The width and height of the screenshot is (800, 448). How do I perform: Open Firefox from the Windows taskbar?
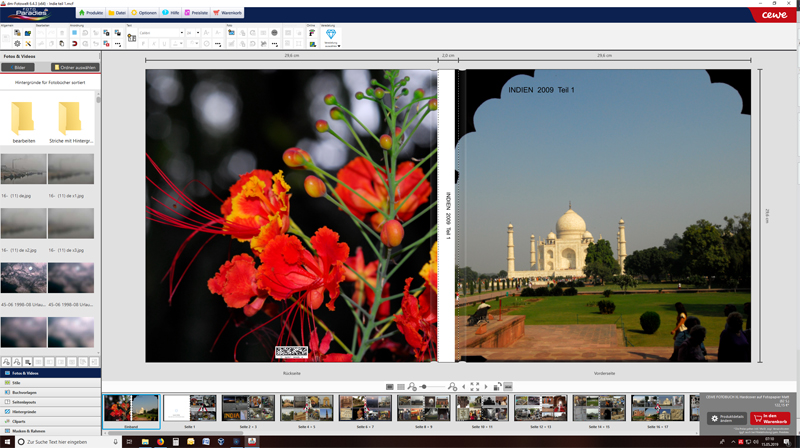point(160,441)
